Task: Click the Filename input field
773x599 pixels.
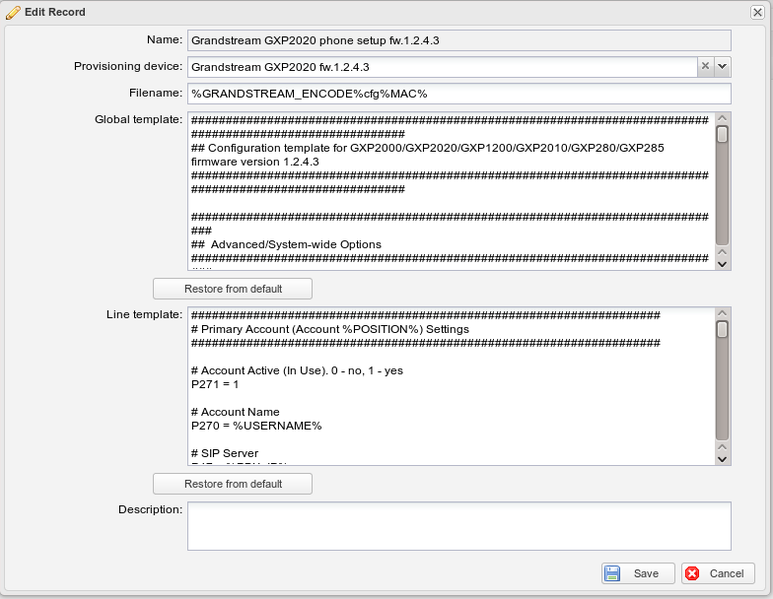Action: tap(459, 94)
